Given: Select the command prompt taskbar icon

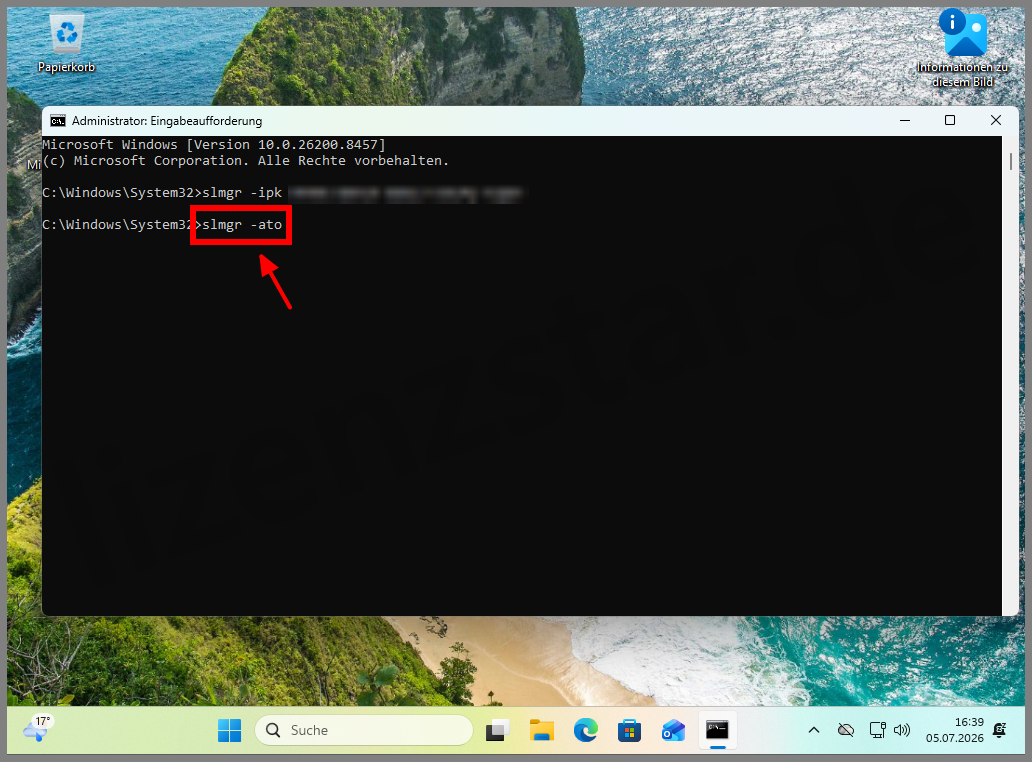Looking at the screenshot, I should (717, 730).
